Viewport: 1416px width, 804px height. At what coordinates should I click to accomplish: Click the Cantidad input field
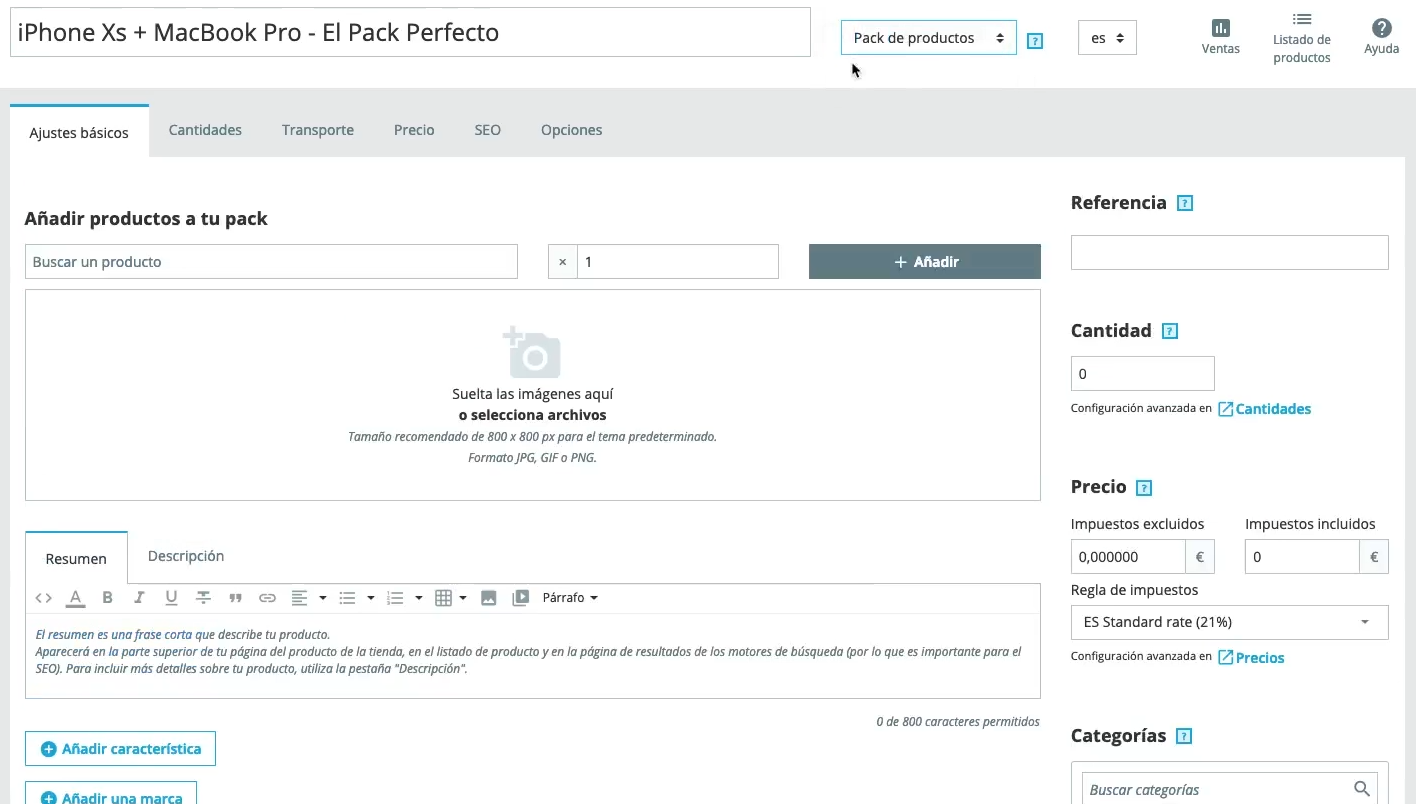click(1142, 374)
